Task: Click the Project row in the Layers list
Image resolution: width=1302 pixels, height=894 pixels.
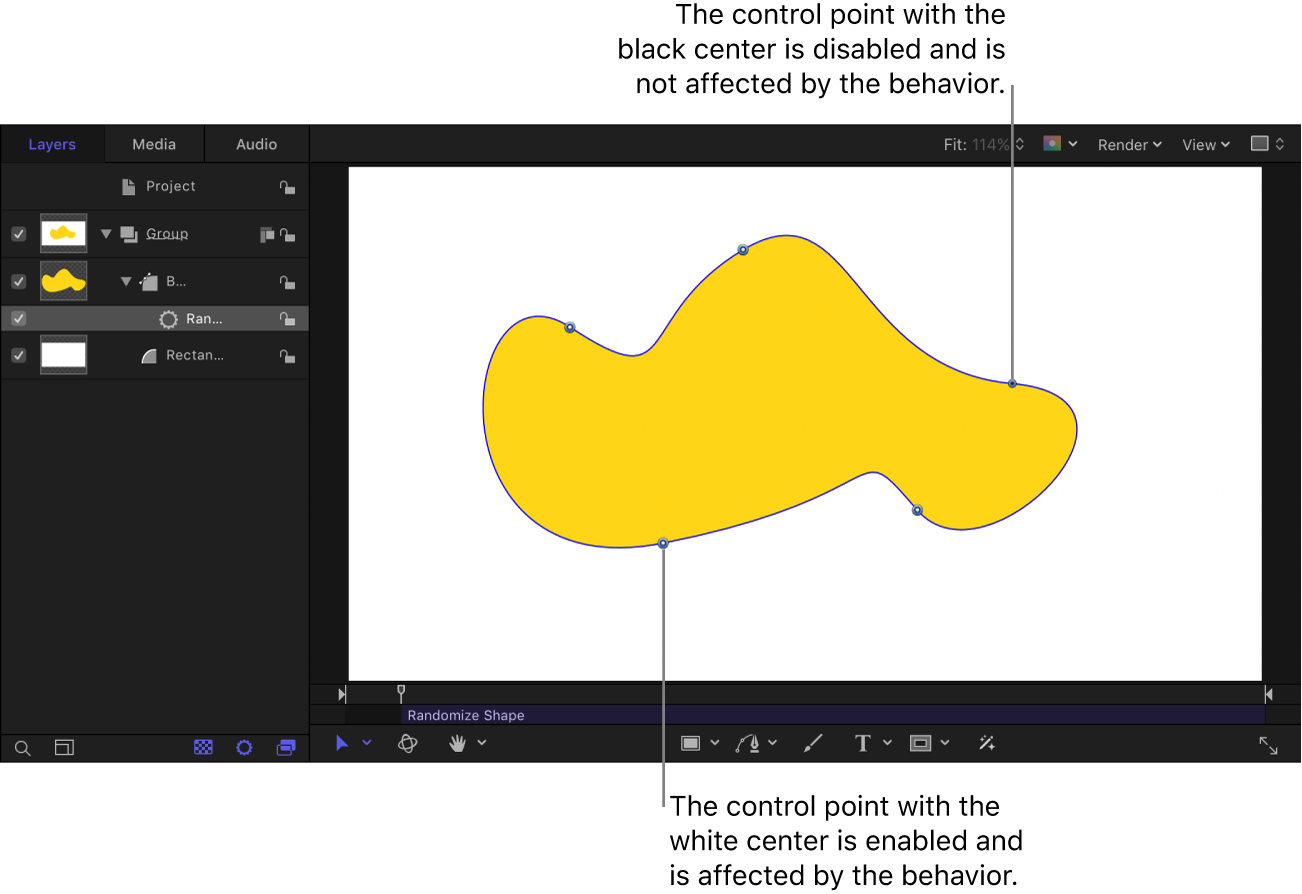Action: tap(170, 186)
